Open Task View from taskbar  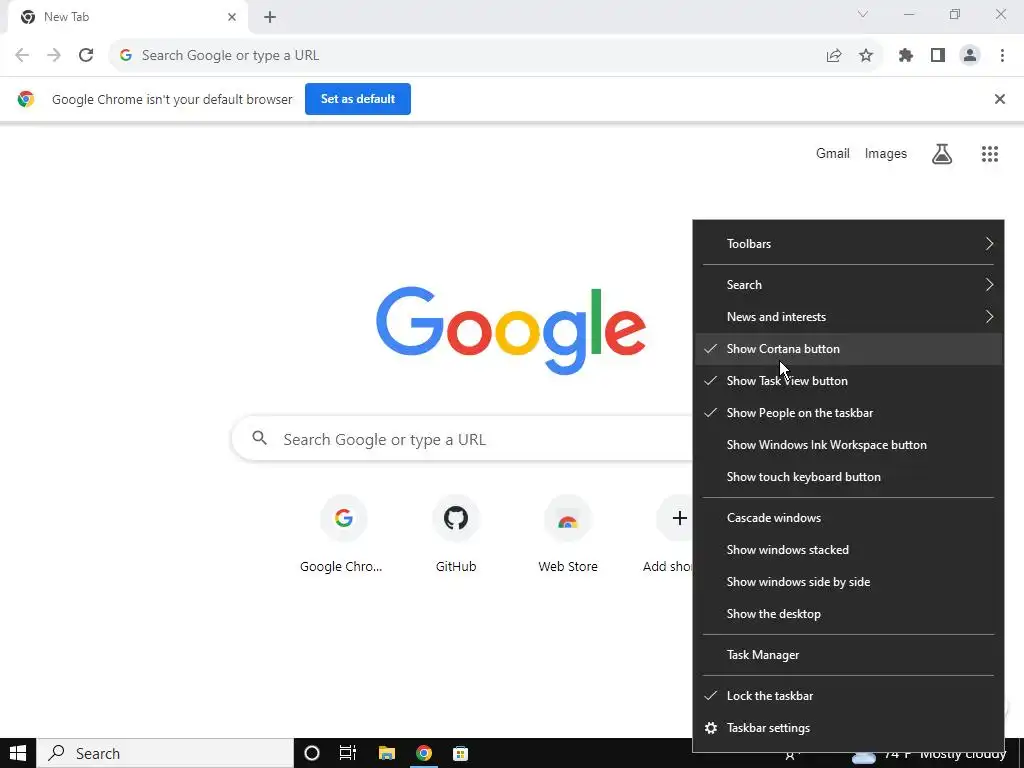pyautogui.click(x=348, y=753)
